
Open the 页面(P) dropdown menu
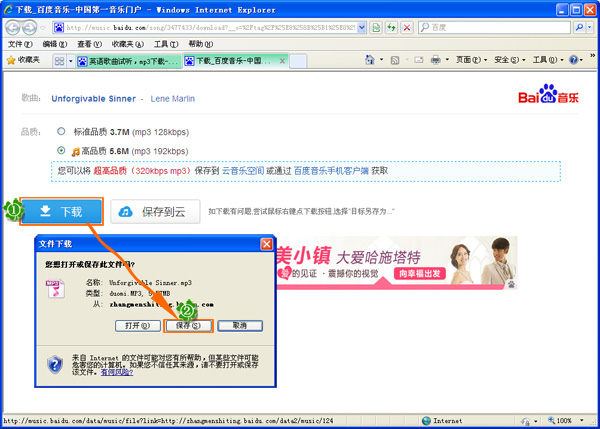[x=471, y=60]
